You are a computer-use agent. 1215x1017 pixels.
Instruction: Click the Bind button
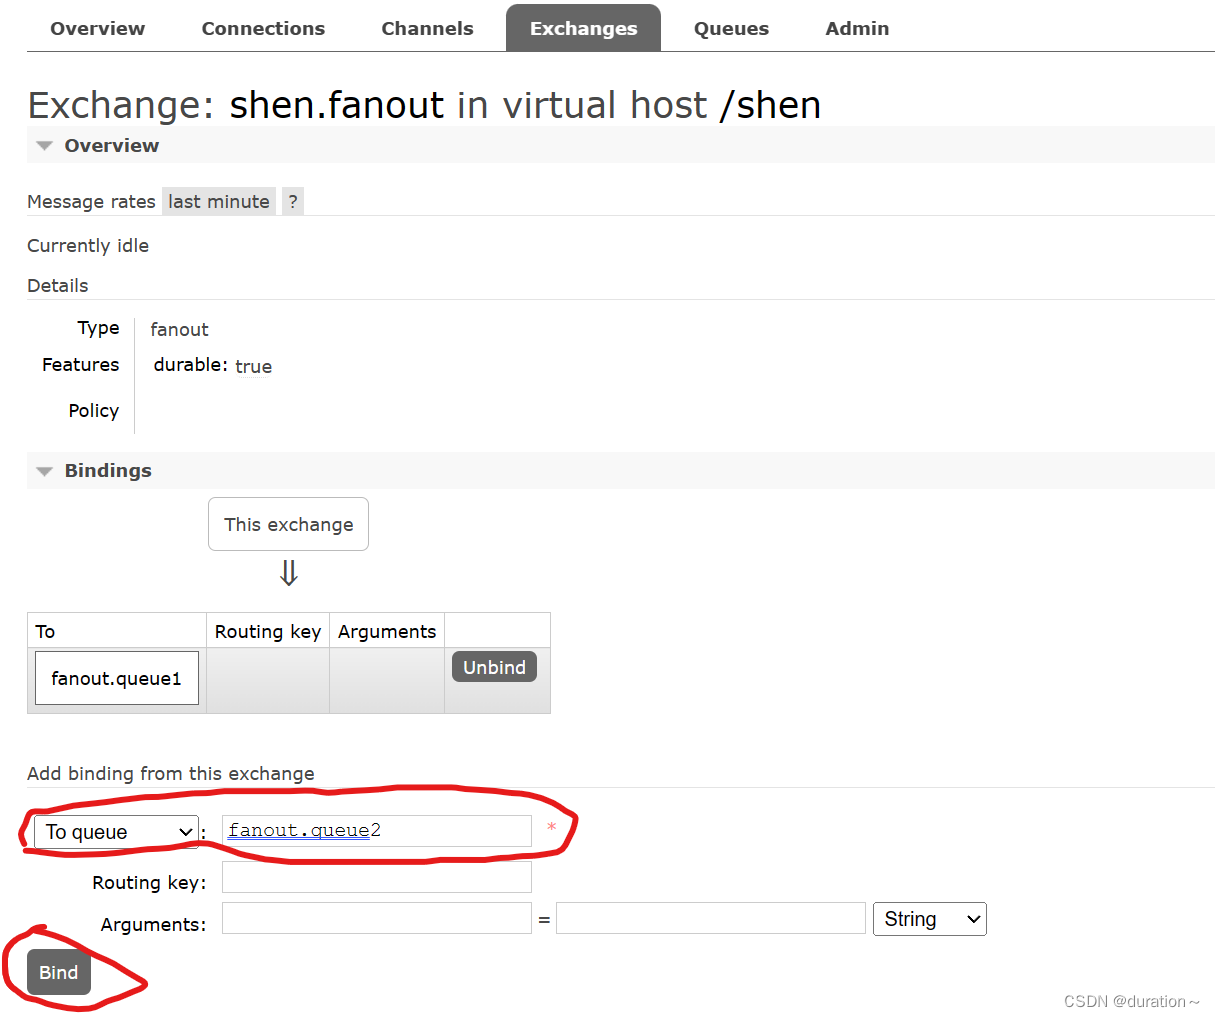tap(58, 971)
